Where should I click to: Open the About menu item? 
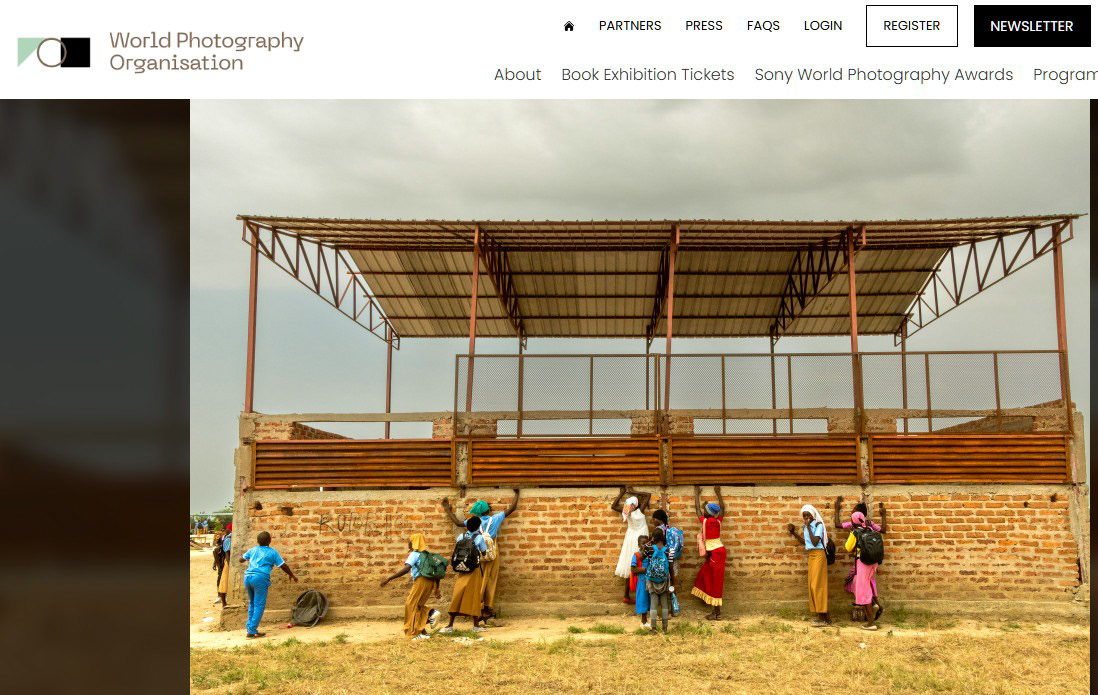[x=517, y=74]
